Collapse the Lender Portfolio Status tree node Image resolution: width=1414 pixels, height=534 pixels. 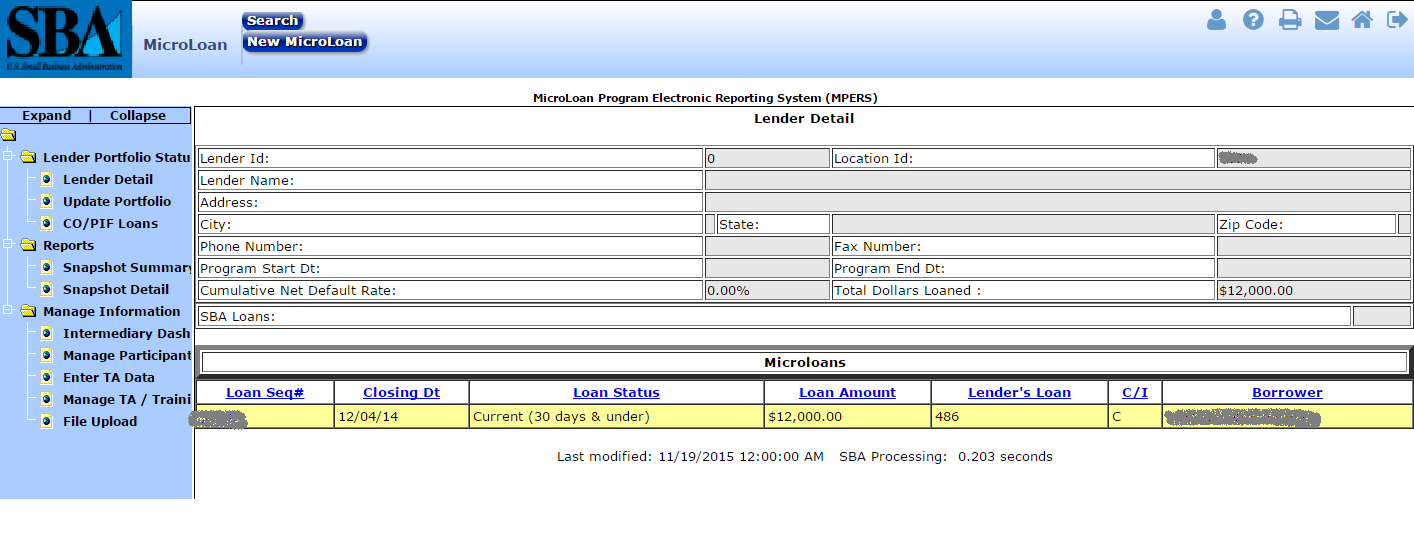pos(8,157)
